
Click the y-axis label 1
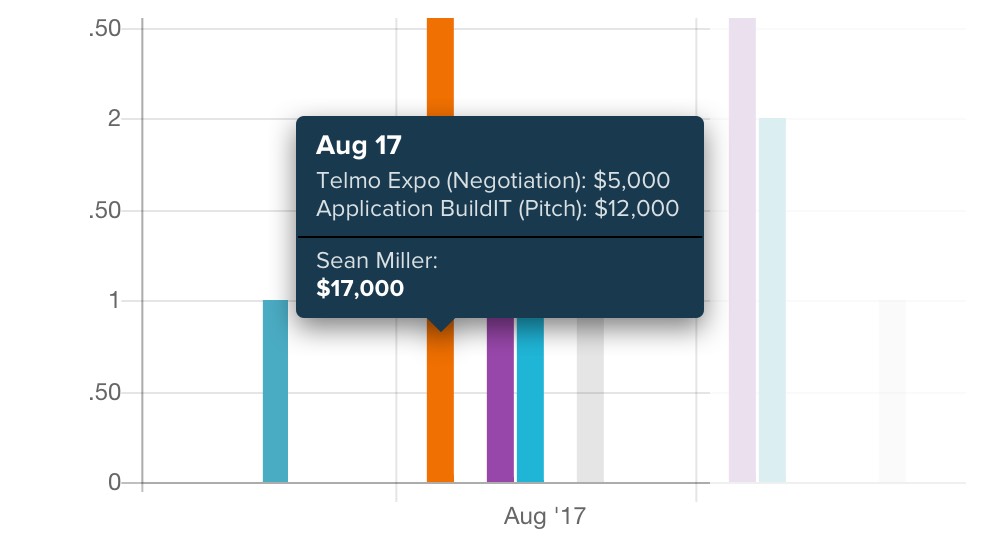point(114,300)
